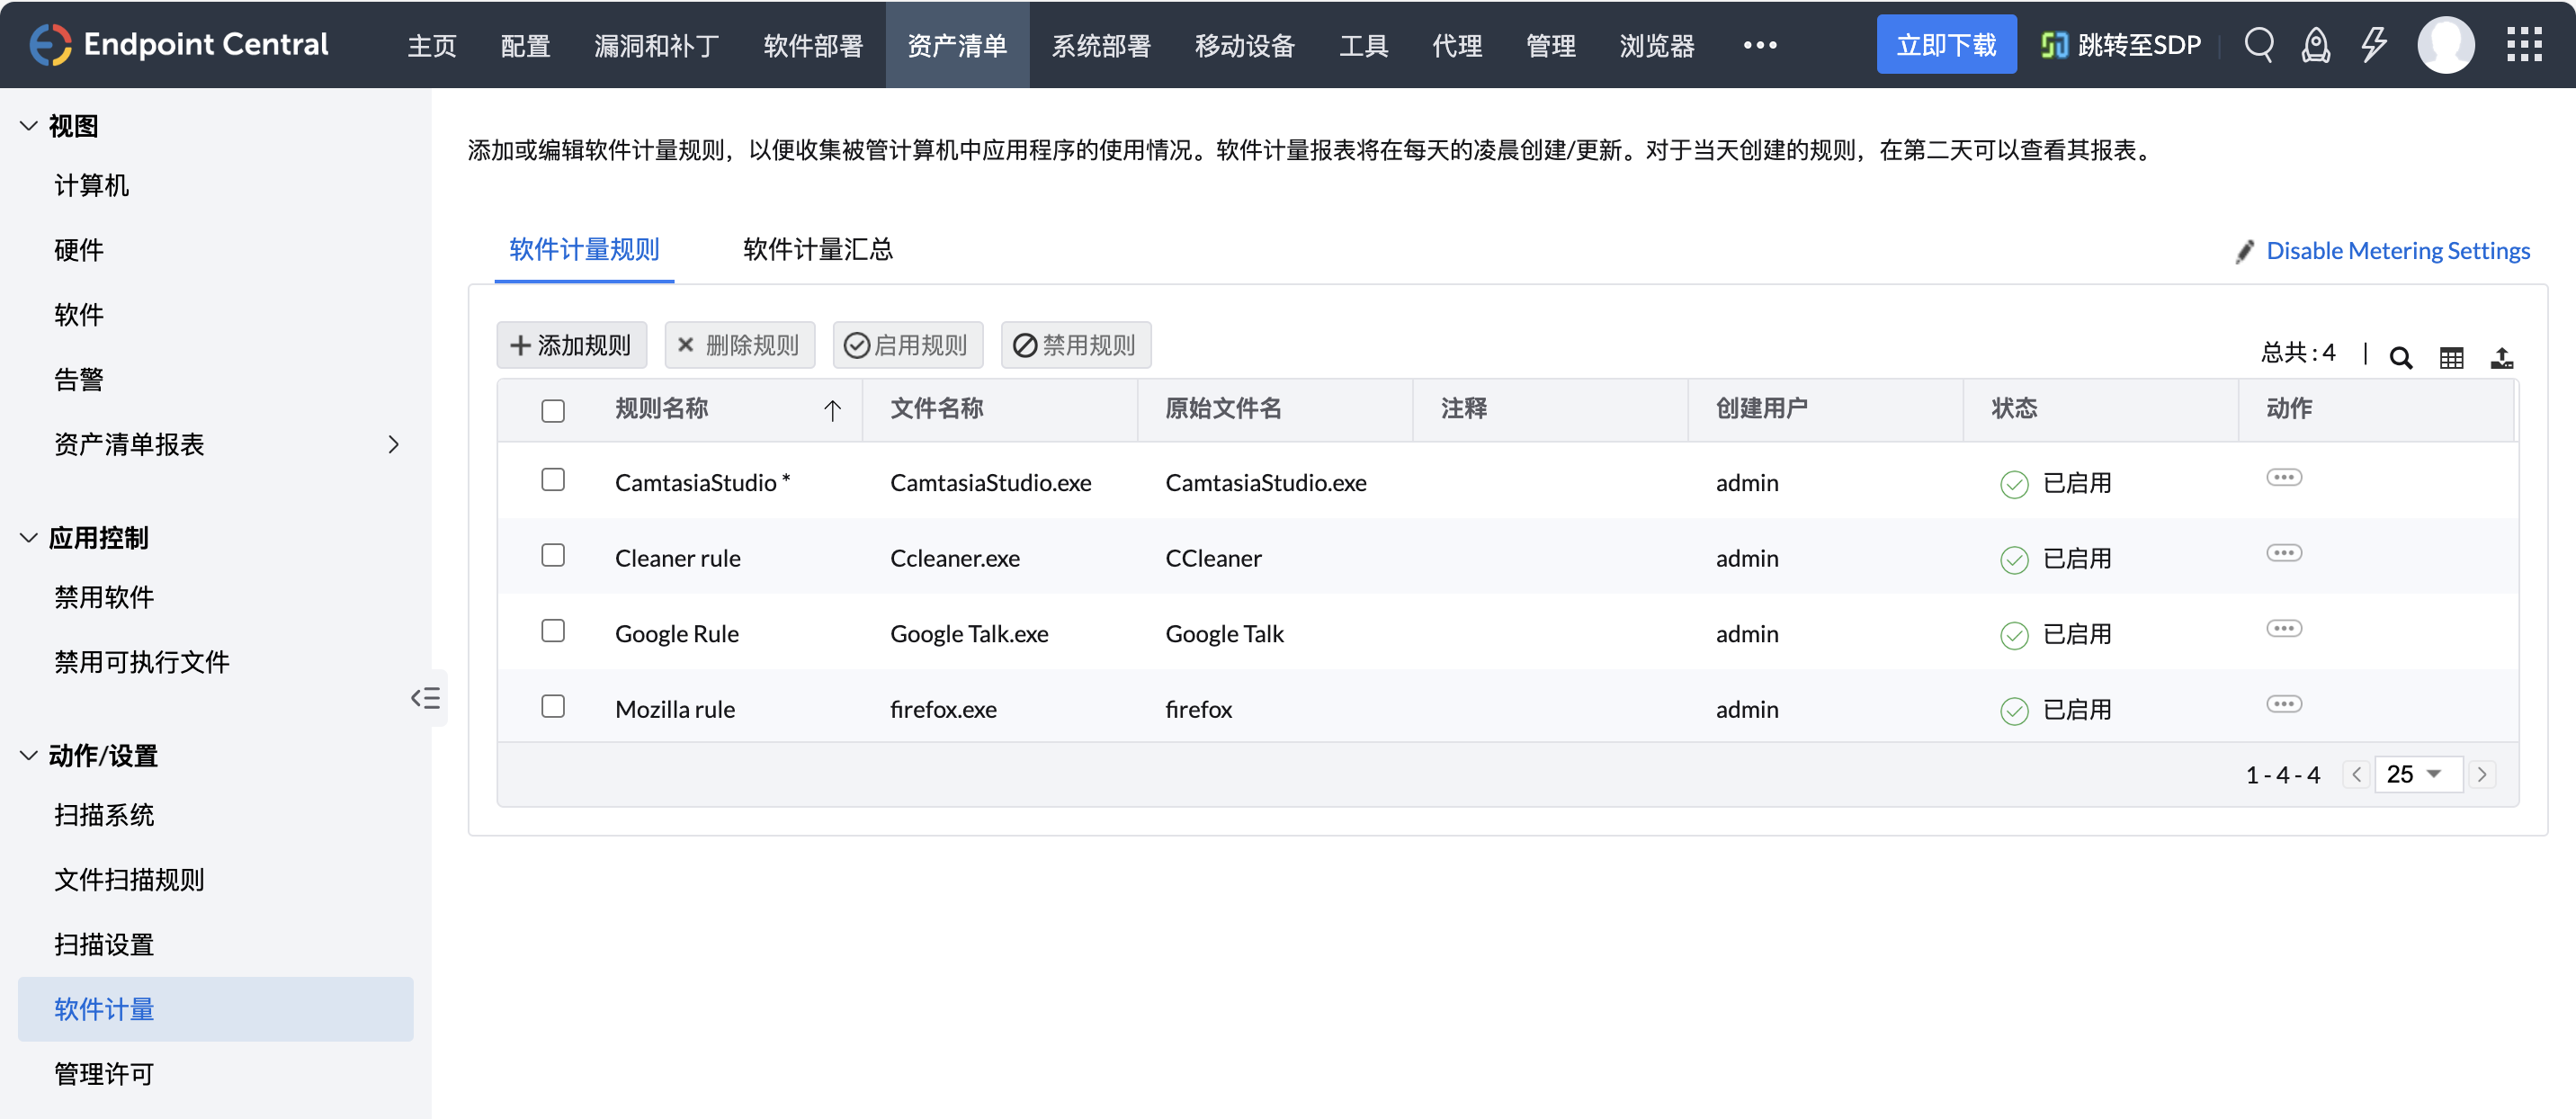Collapse the 视图 section

click(28, 125)
